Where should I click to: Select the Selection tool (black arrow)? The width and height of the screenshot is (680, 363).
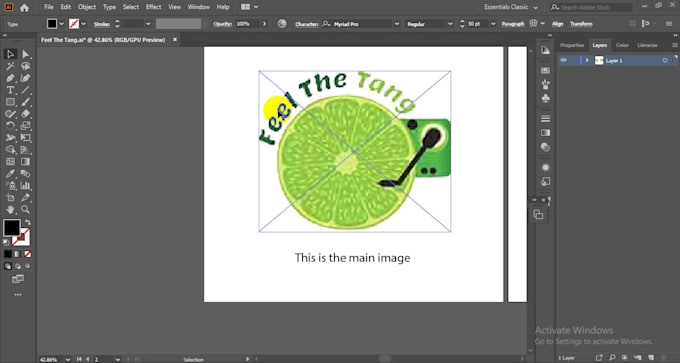click(10, 54)
